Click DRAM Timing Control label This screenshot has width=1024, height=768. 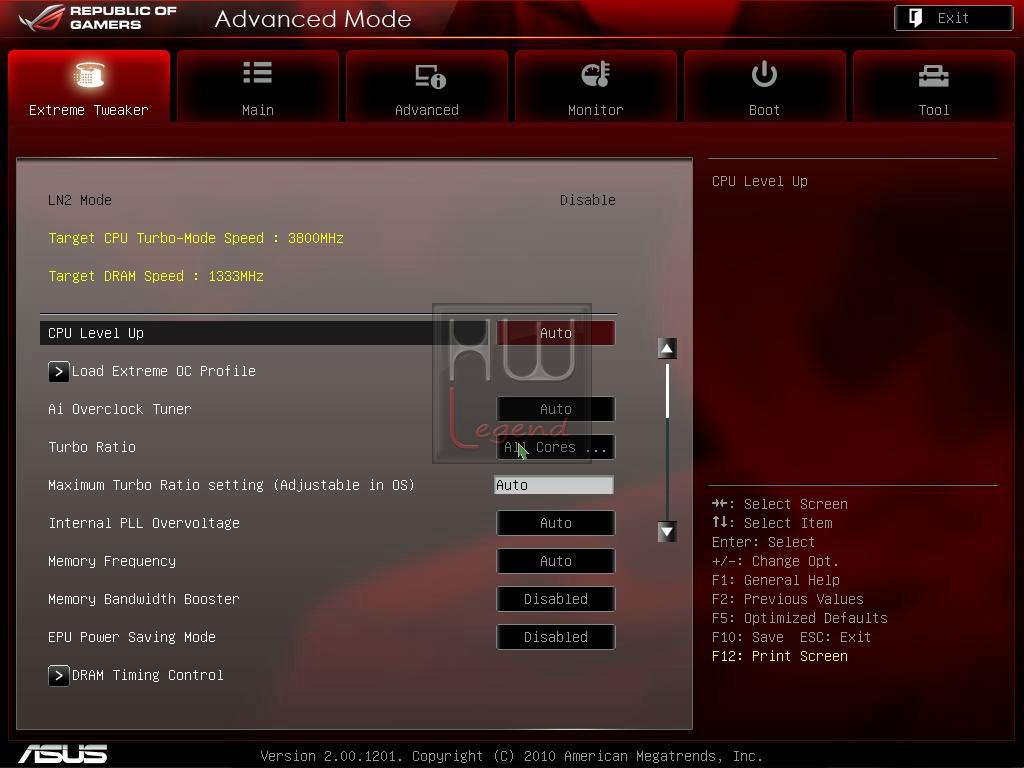148,675
